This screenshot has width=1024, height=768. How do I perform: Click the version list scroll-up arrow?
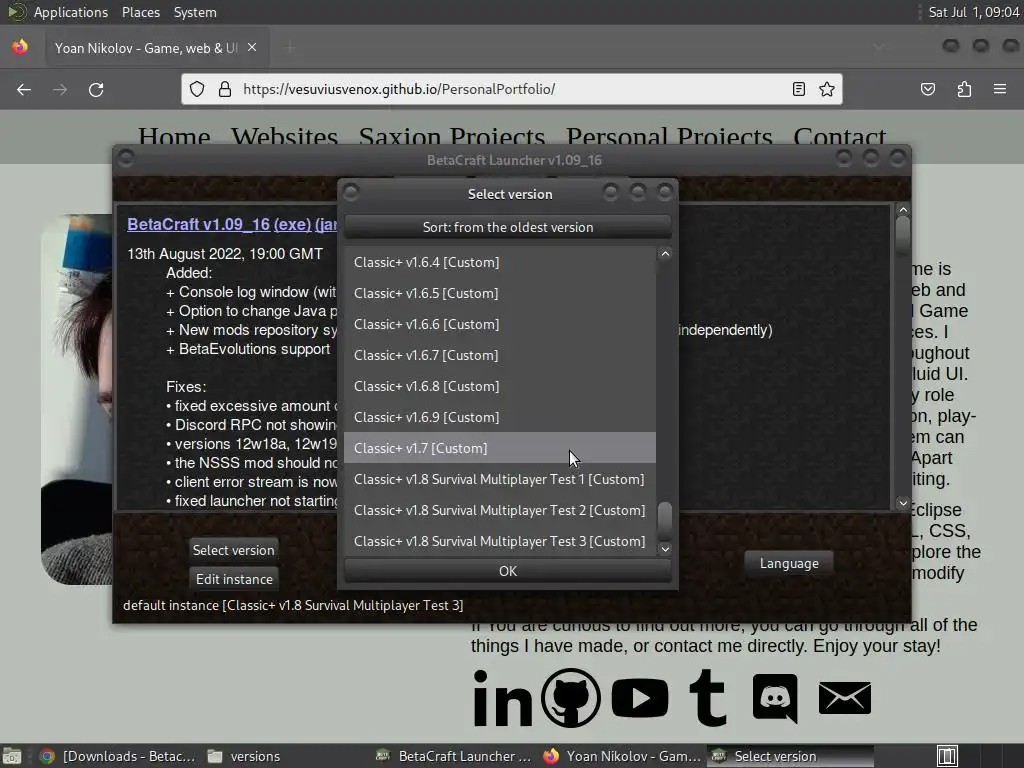coord(665,253)
